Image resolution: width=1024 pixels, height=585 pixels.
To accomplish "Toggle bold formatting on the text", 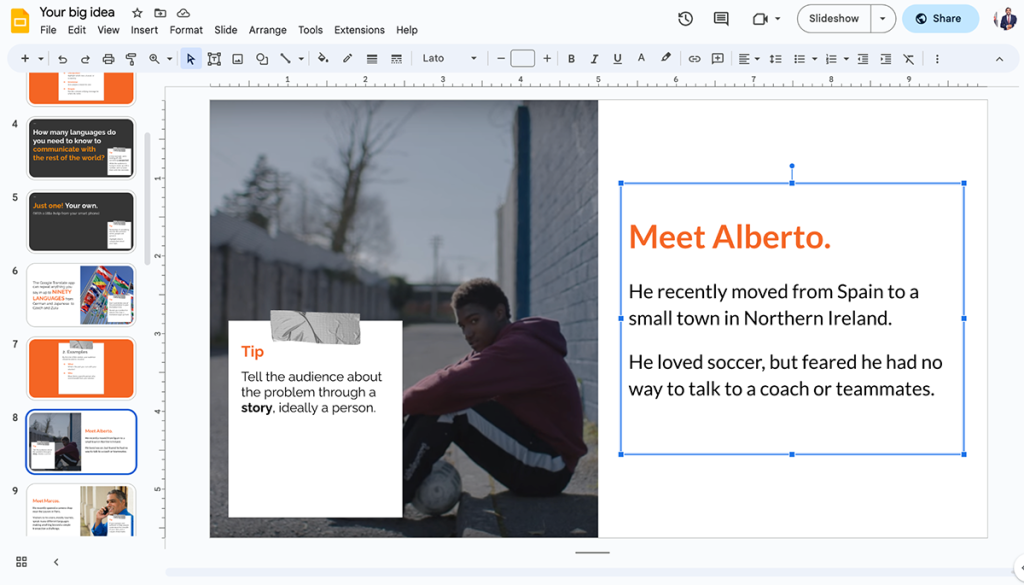I will click(x=571, y=58).
